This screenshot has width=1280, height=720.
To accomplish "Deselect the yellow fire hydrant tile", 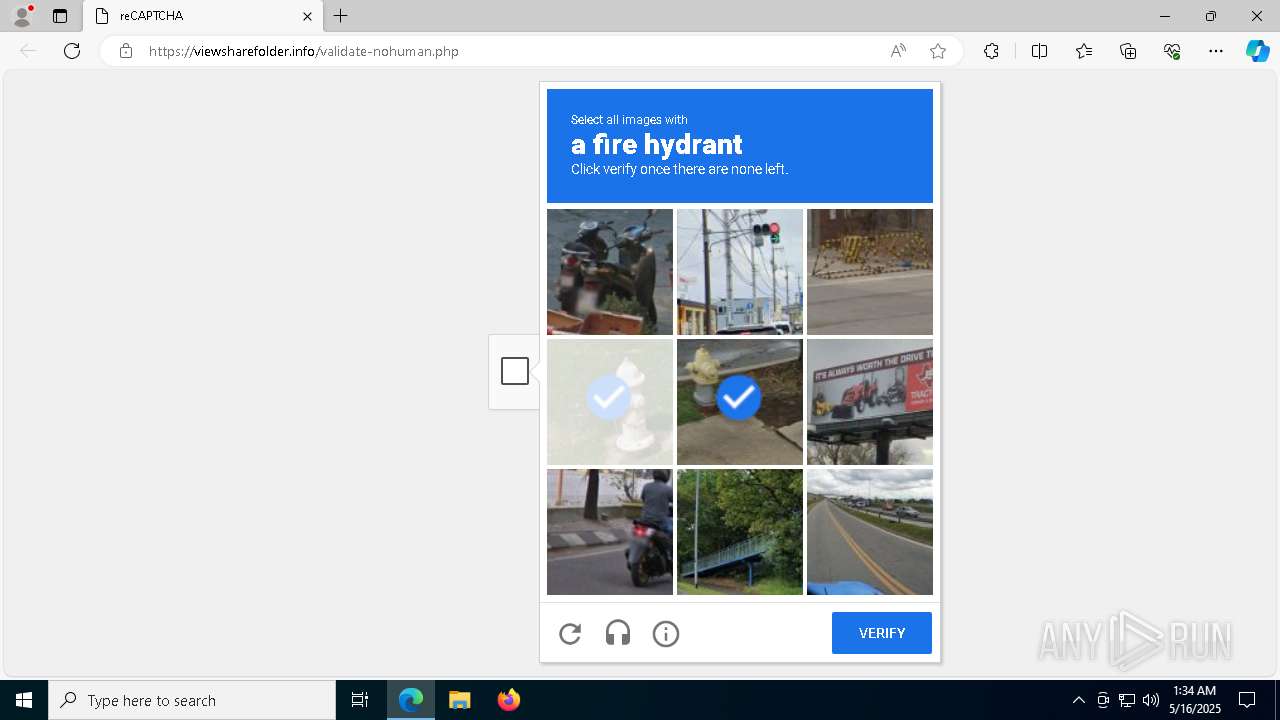I will 740,402.
